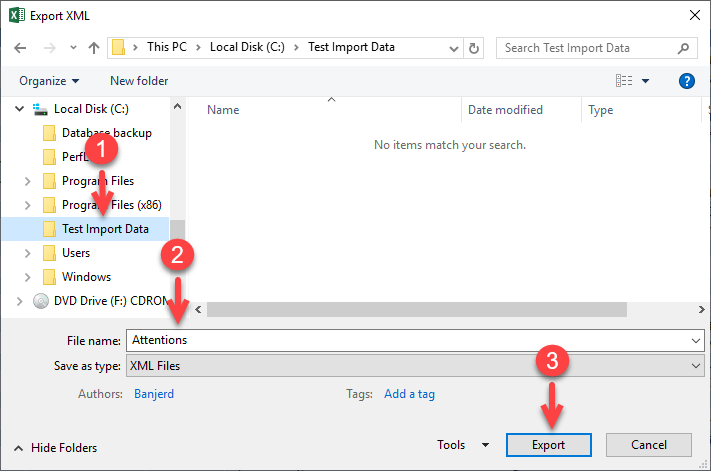Select the Program Files folder
Viewport: 711px width, 471px height.
97,181
